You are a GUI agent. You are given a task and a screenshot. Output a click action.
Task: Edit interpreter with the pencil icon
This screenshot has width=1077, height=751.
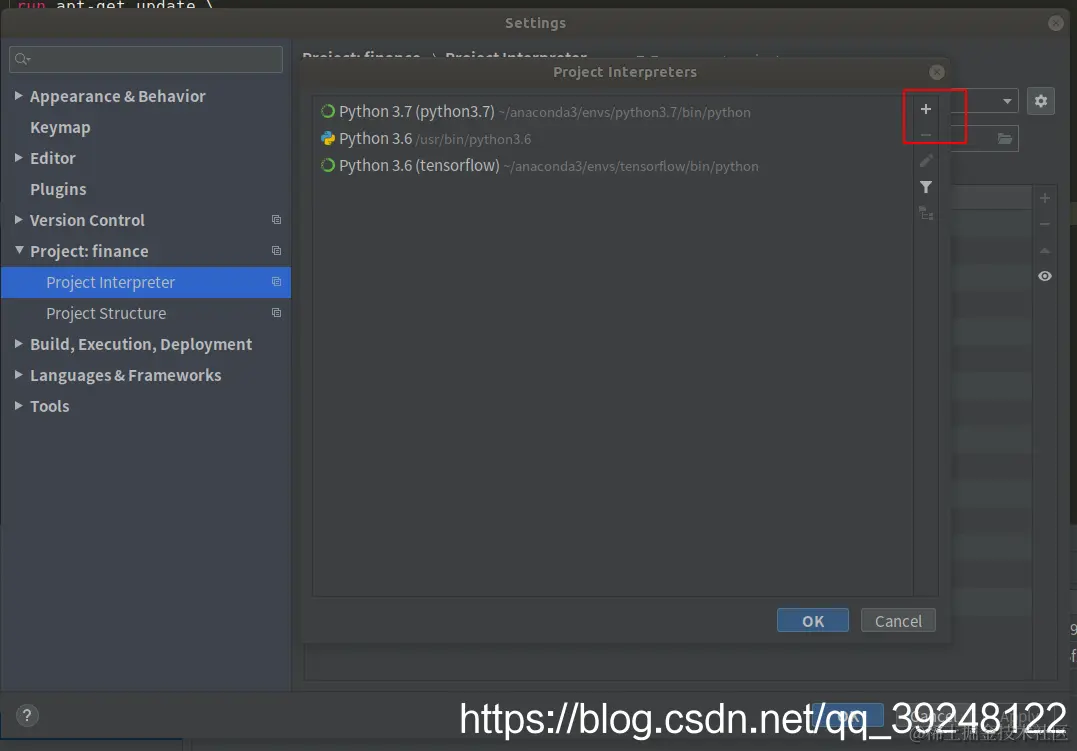(x=926, y=161)
